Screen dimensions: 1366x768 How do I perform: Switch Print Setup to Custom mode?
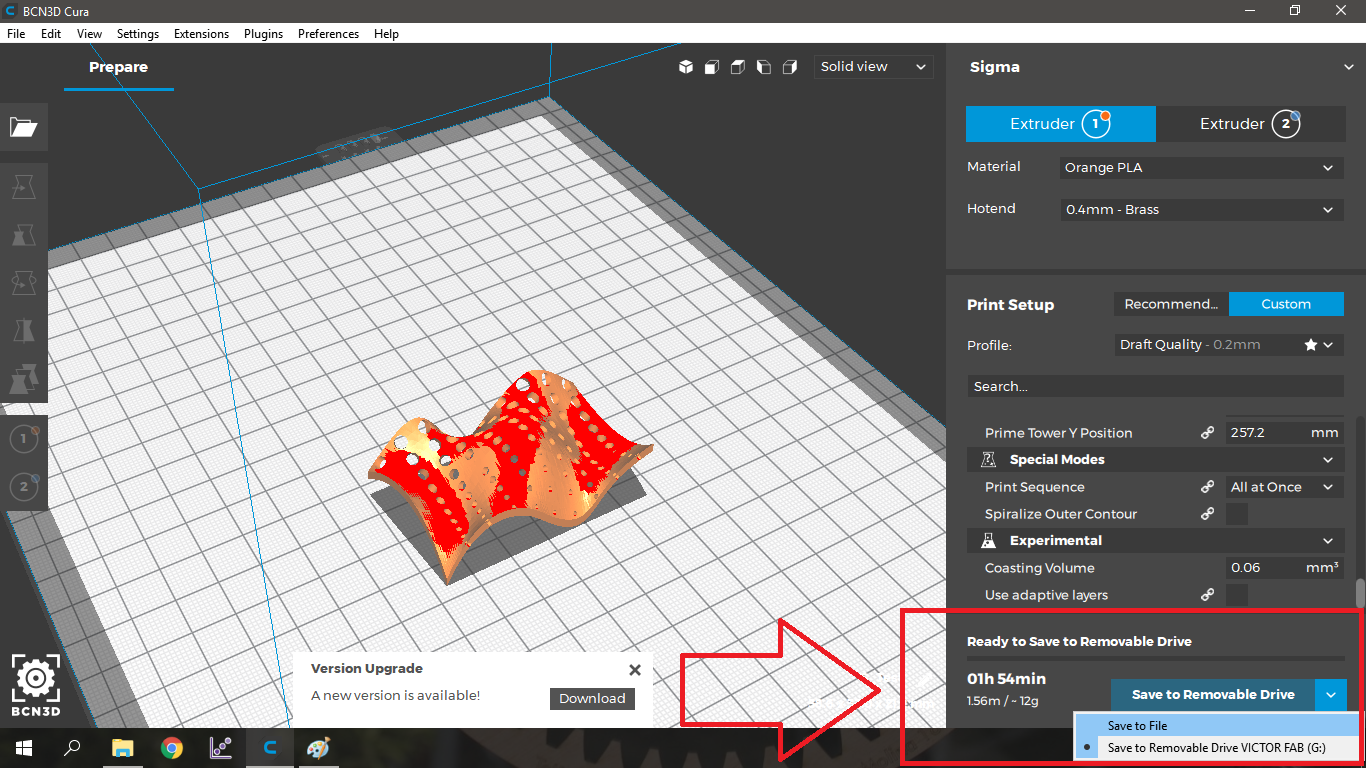point(1286,304)
